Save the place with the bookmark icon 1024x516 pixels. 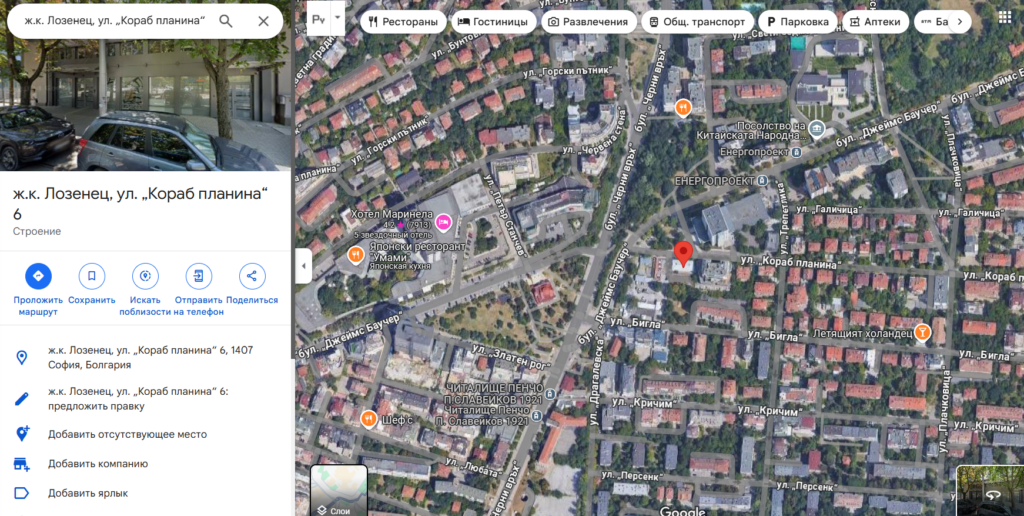pyautogui.click(x=91, y=276)
